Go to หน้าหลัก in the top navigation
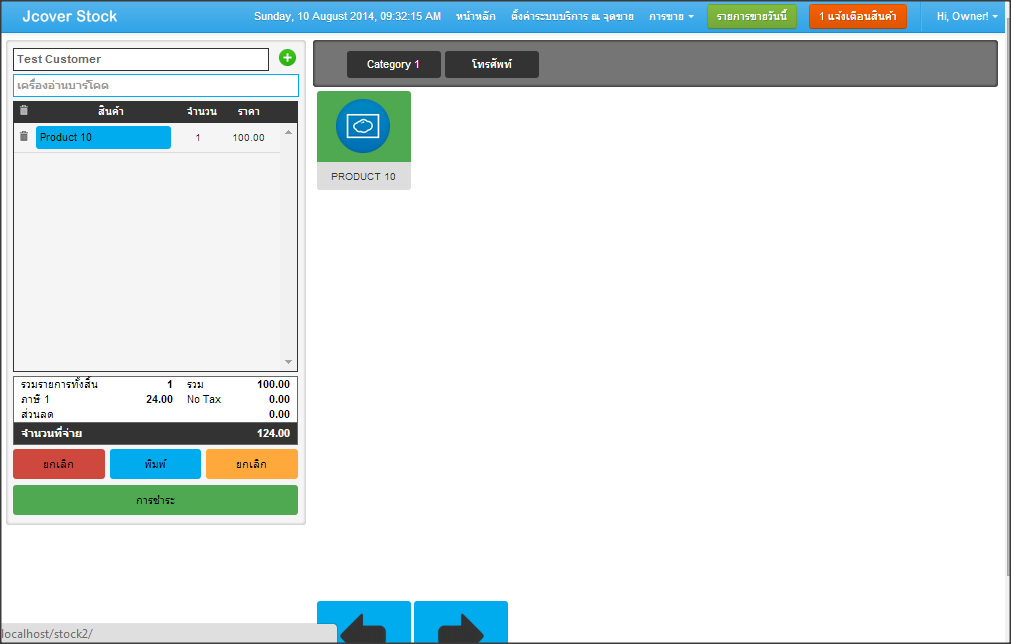 click(476, 17)
